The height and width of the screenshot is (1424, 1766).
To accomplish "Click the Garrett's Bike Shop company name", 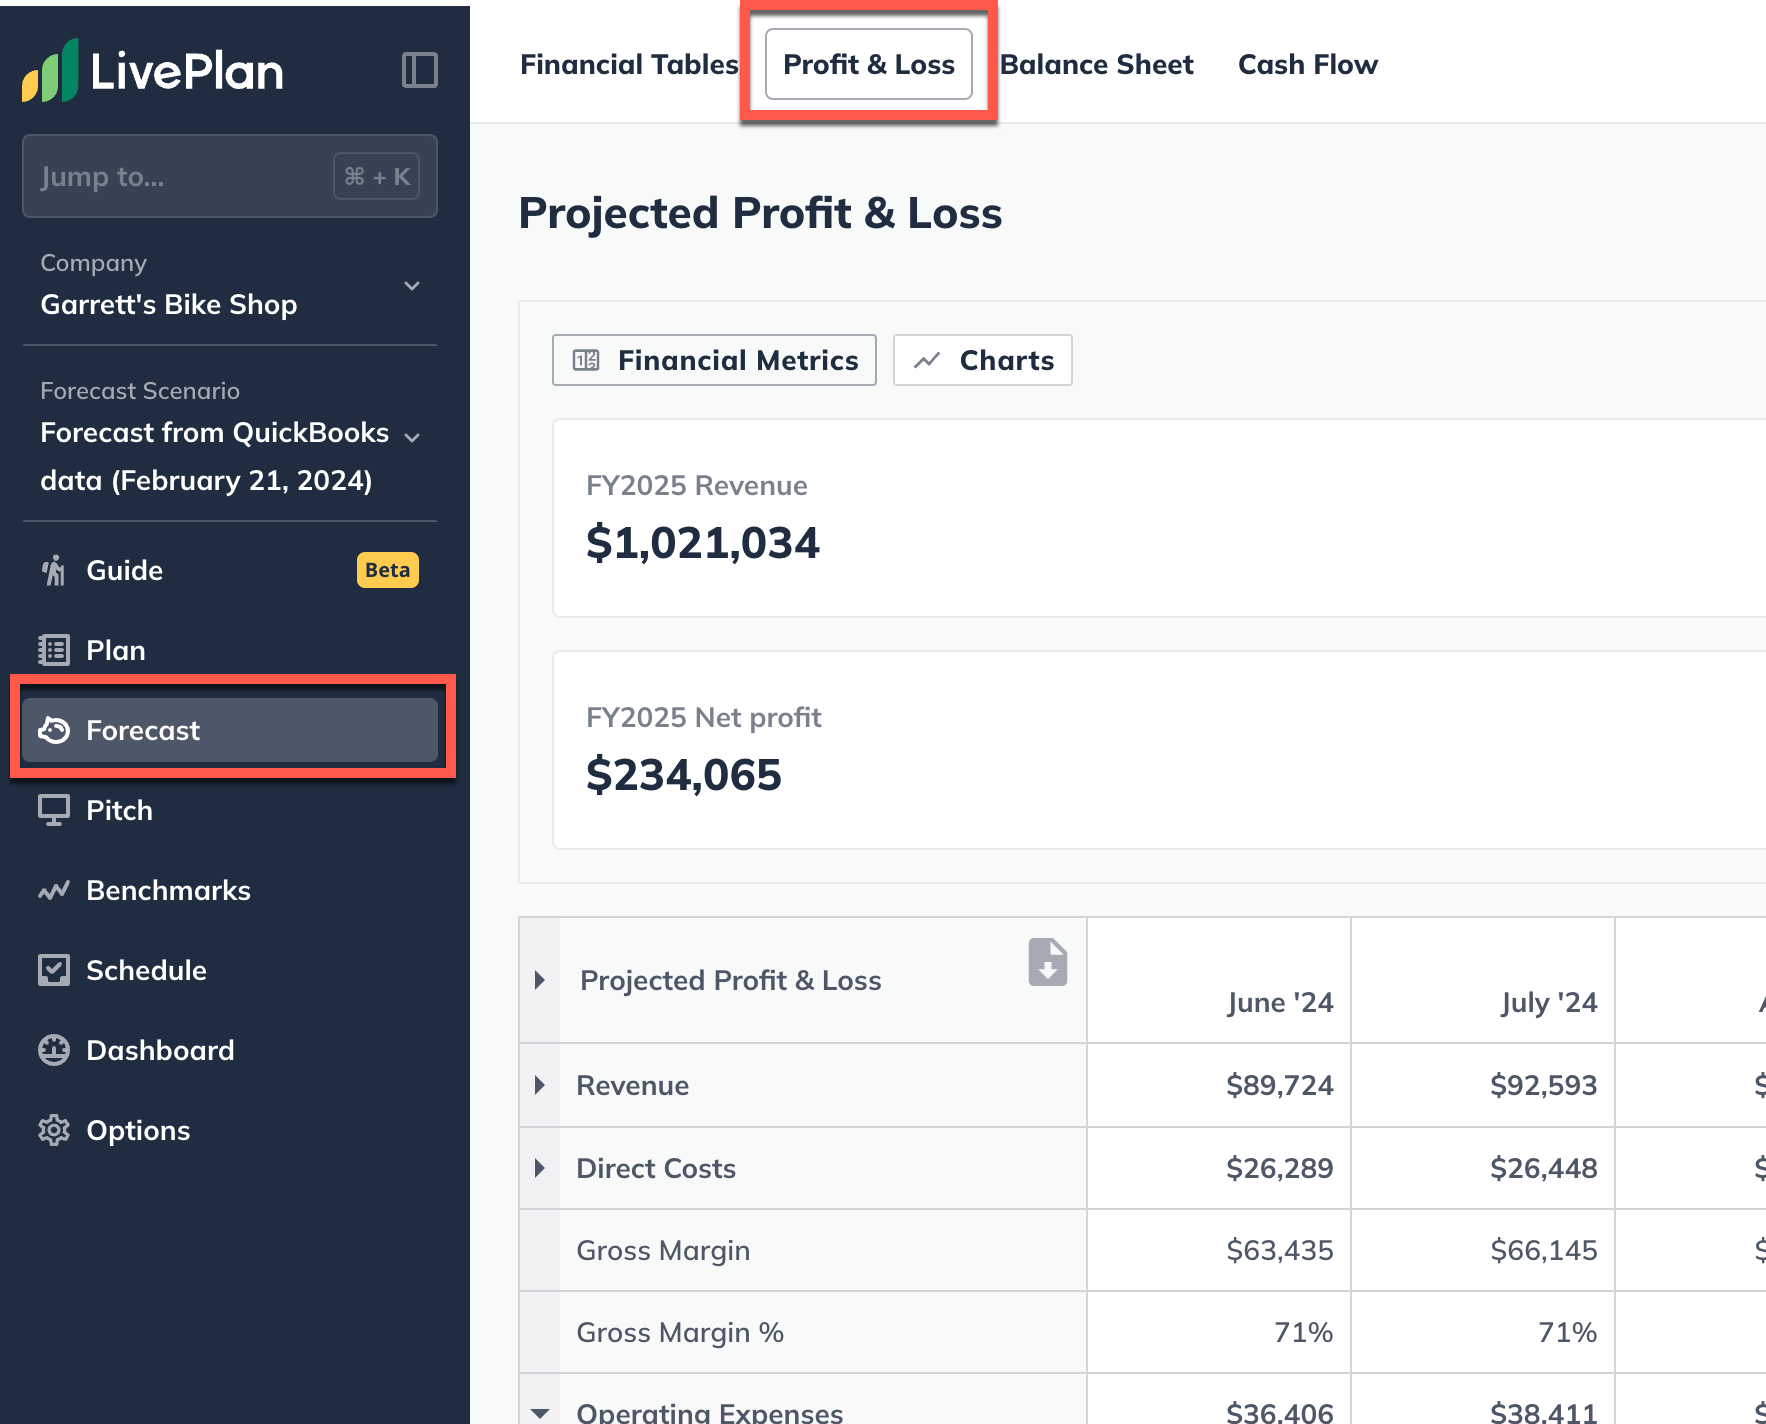I will tap(169, 304).
